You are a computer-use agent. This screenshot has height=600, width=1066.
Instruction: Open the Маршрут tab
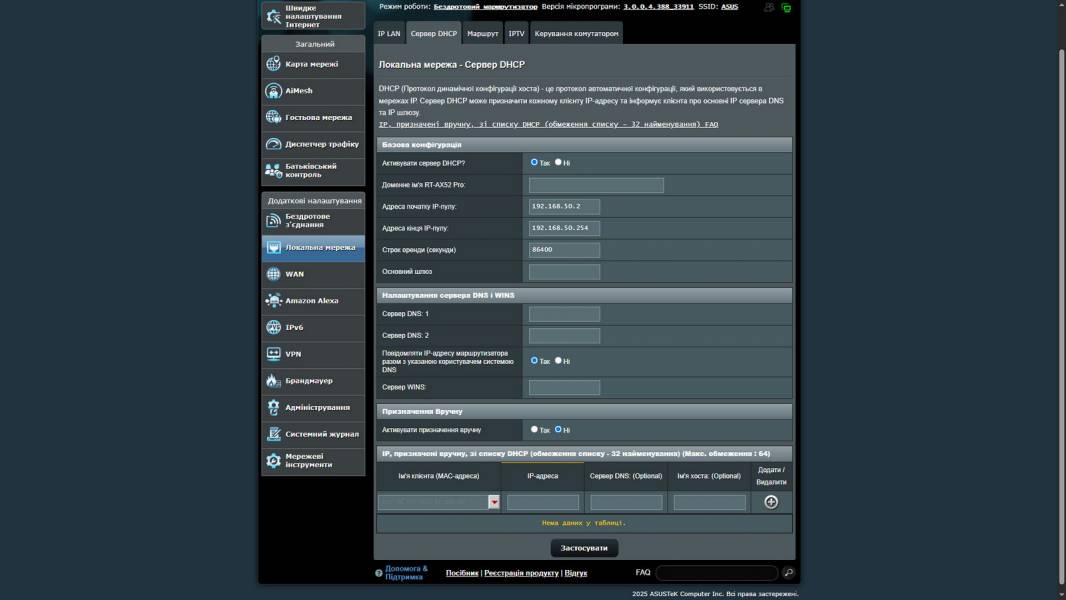[x=482, y=33]
